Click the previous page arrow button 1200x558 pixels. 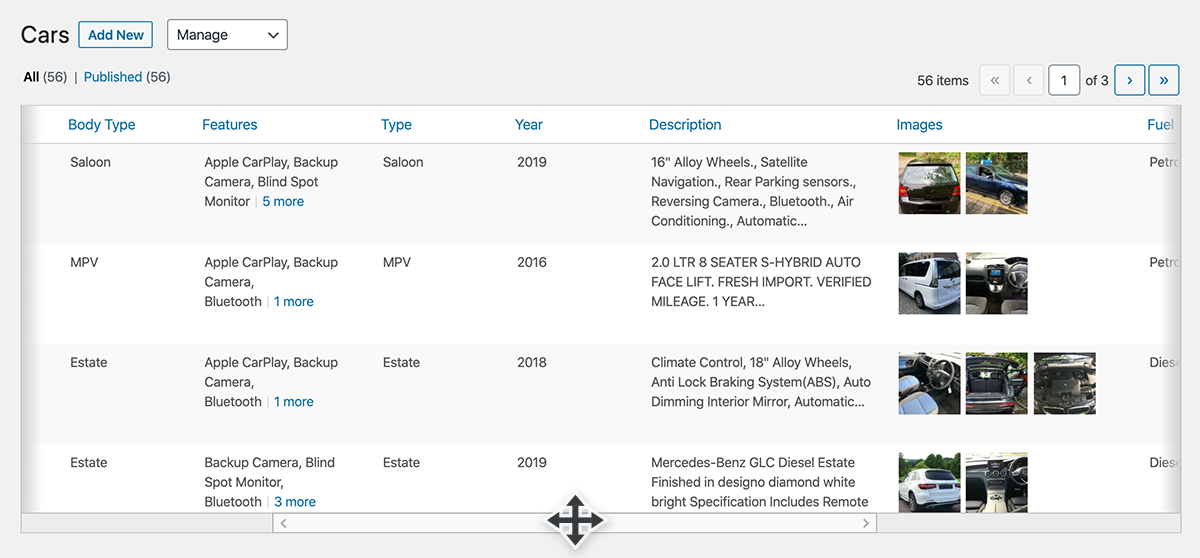point(1028,80)
